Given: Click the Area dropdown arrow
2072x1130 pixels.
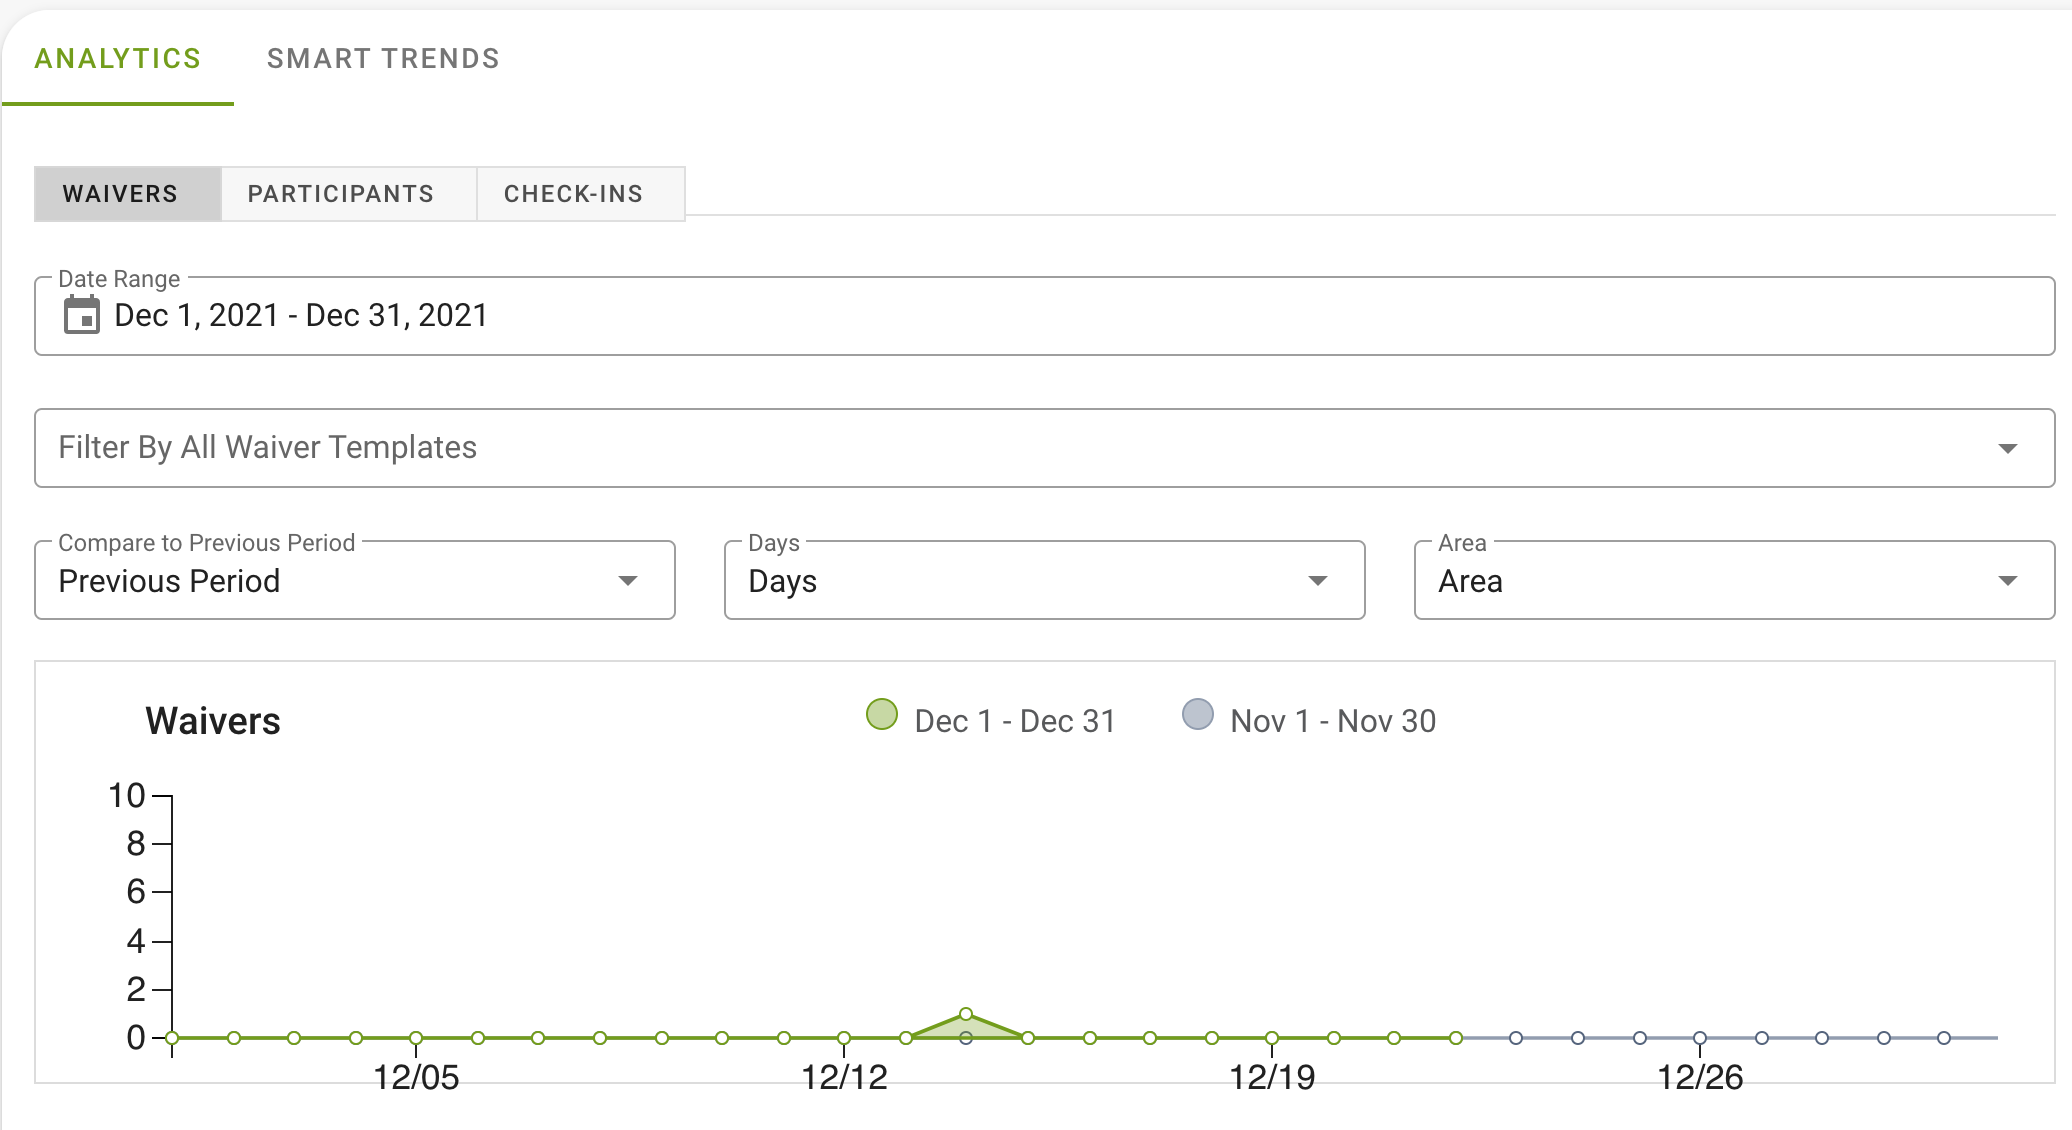Looking at the screenshot, I should (2007, 581).
